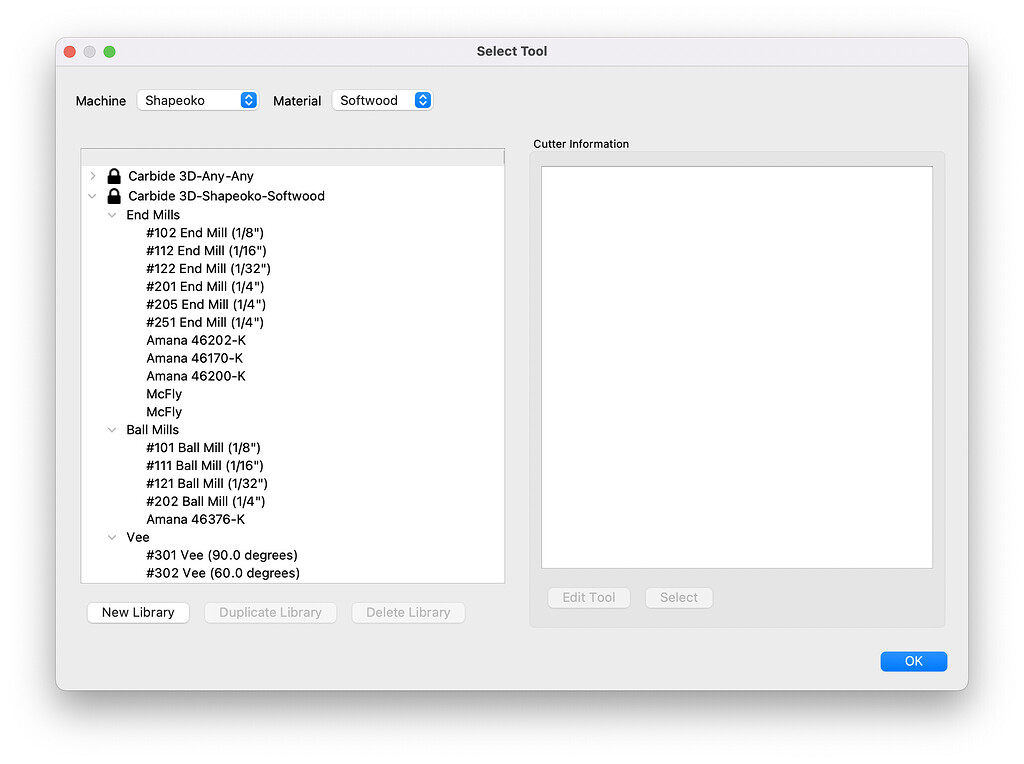Viewport: 1024px width, 764px height.
Task: Collapse the Carbide 3D-Shapeoko-Softwood library
Action: click(93, 196)
